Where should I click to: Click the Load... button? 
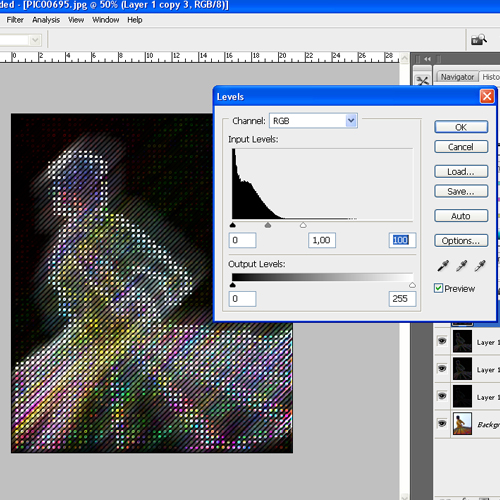[461, 171]
